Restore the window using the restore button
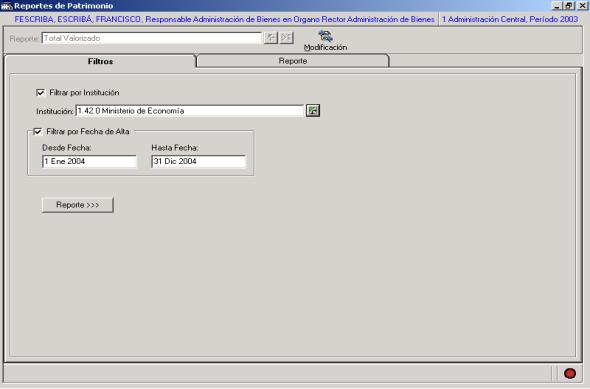Screen dimensions: 590x389 coord(569,5)
